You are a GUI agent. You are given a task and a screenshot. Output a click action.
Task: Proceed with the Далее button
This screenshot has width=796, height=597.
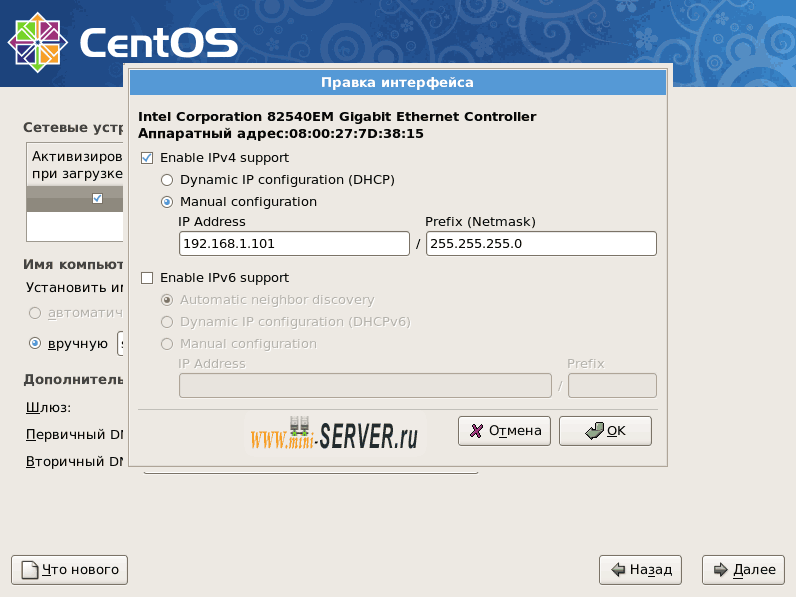[x=743, y=570]
